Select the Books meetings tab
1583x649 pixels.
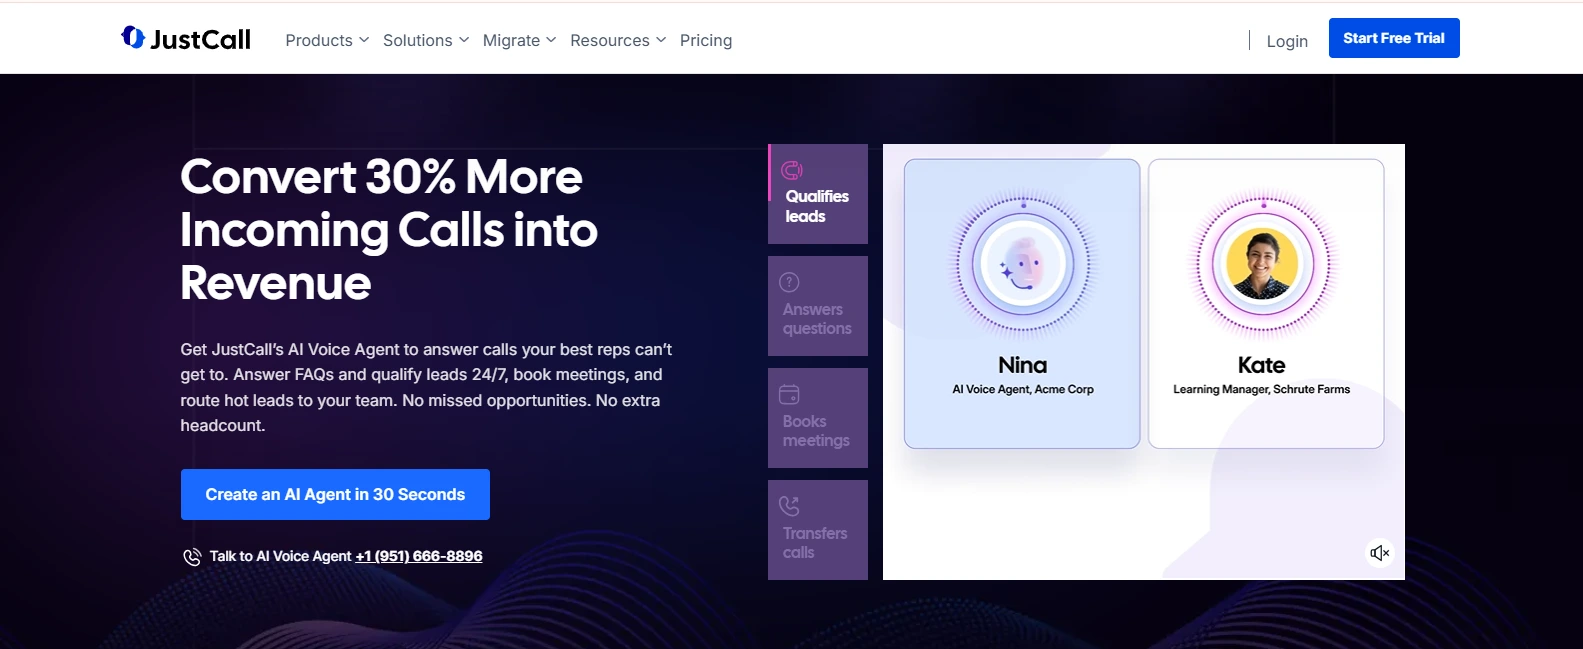tap(818, 418)
